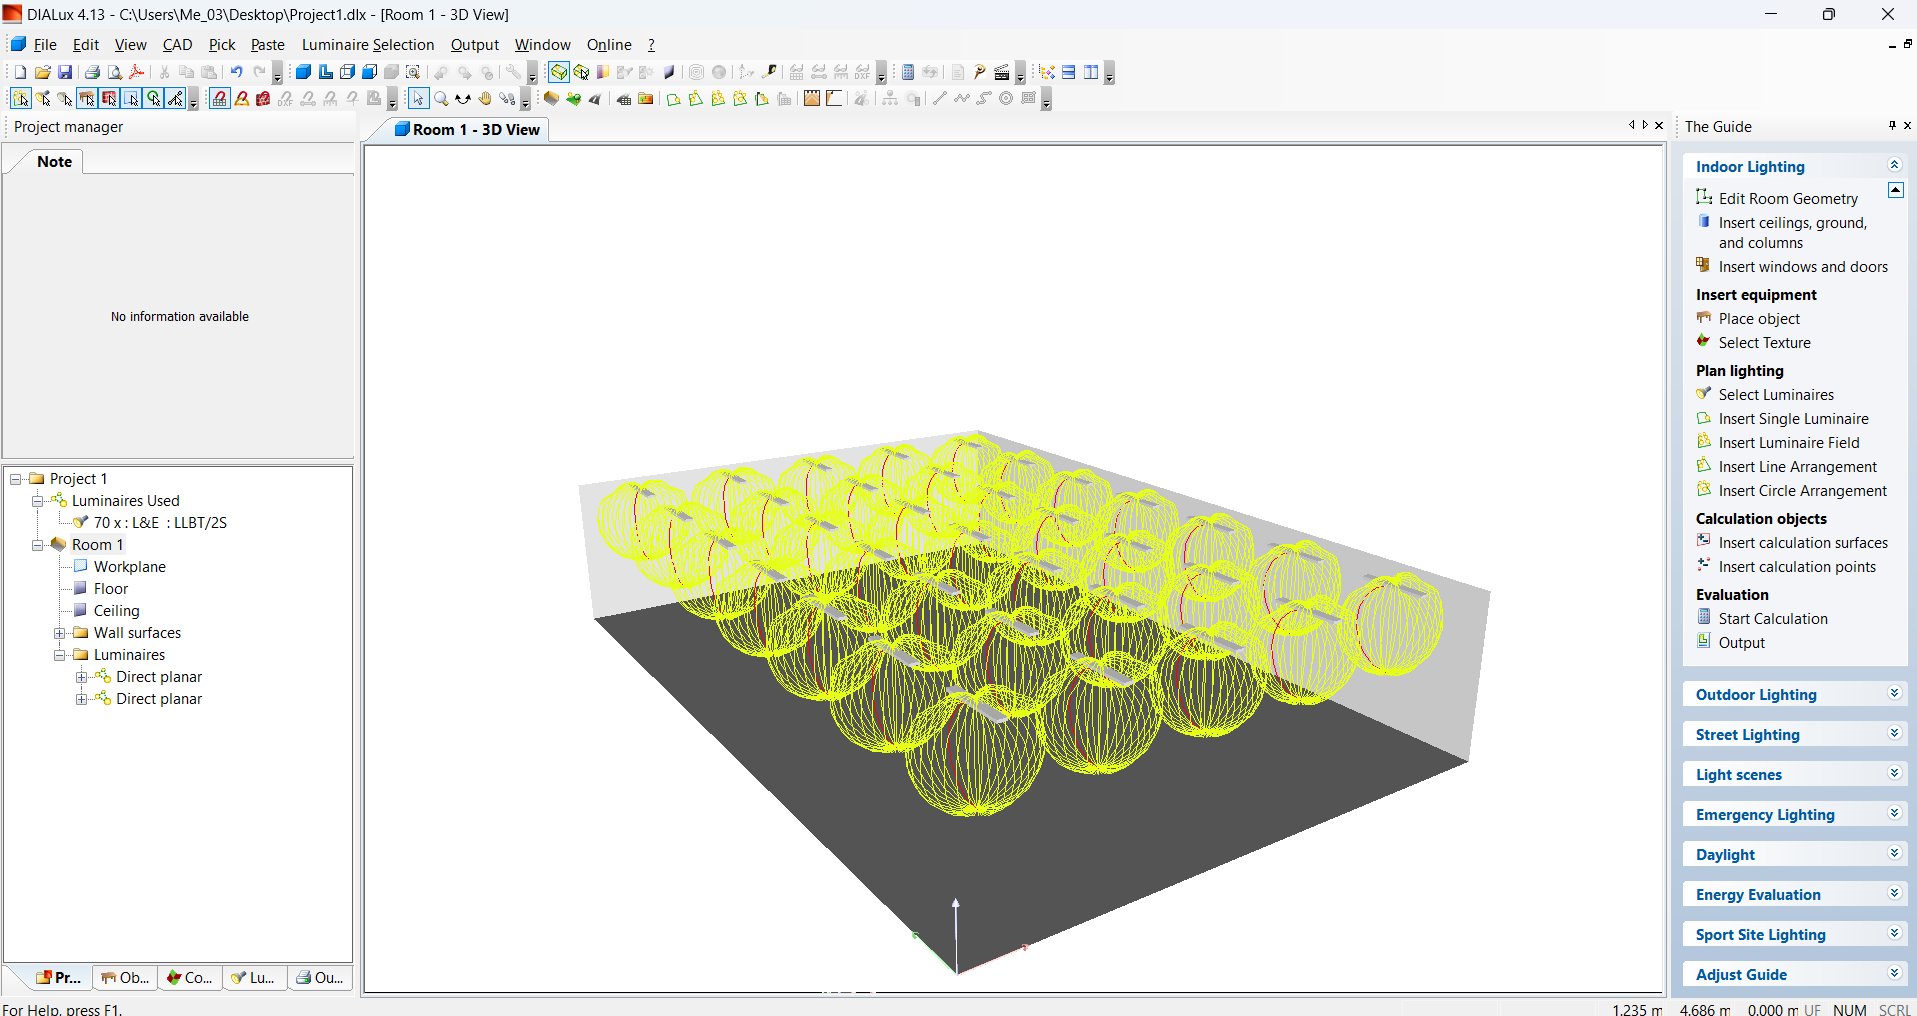Click Insert calculation surfaces link
The image size is (1917, 1016).
(1803, 543)
